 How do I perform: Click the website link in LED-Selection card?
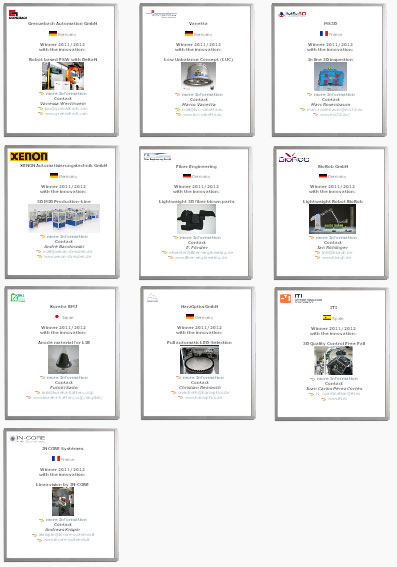204,397
